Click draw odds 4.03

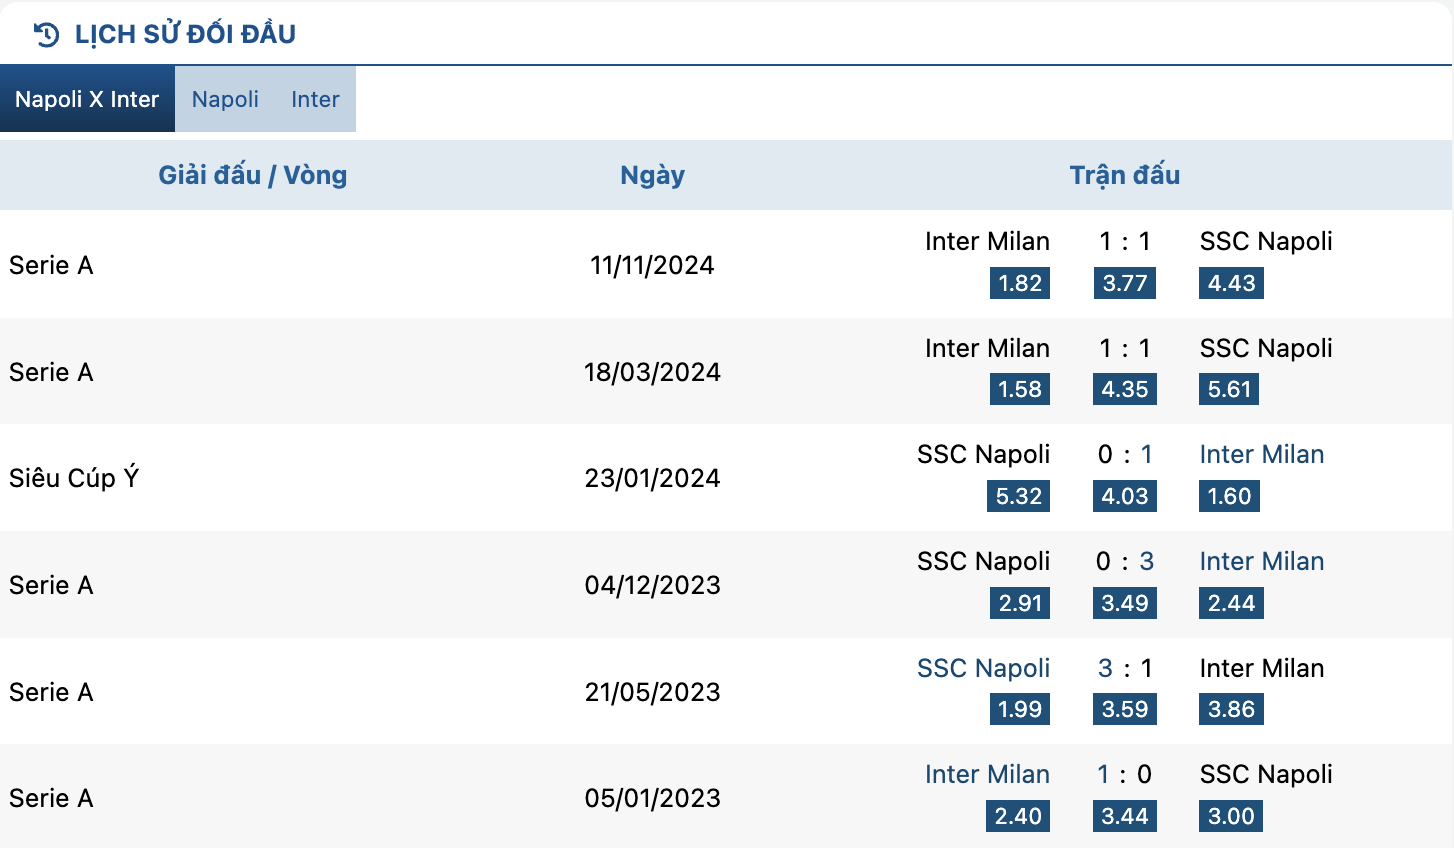click(1125, 496)
